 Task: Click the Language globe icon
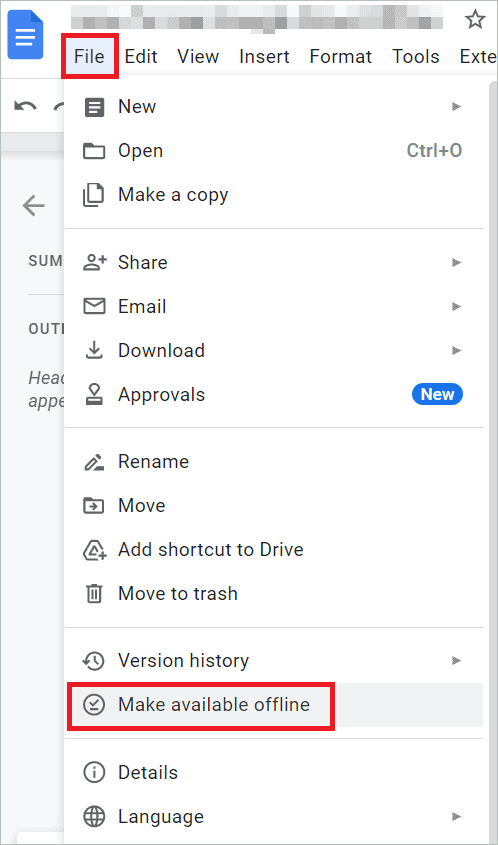(94, 817)
